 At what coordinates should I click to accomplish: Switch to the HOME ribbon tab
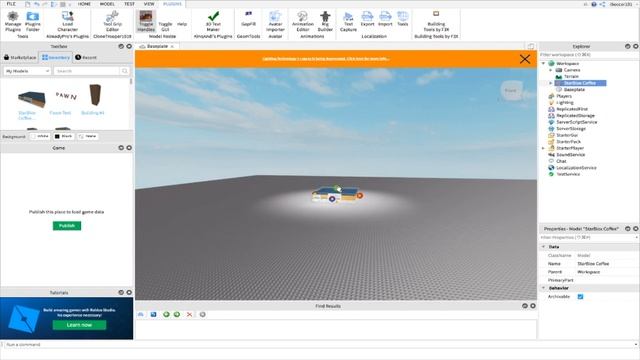[84, 4]
